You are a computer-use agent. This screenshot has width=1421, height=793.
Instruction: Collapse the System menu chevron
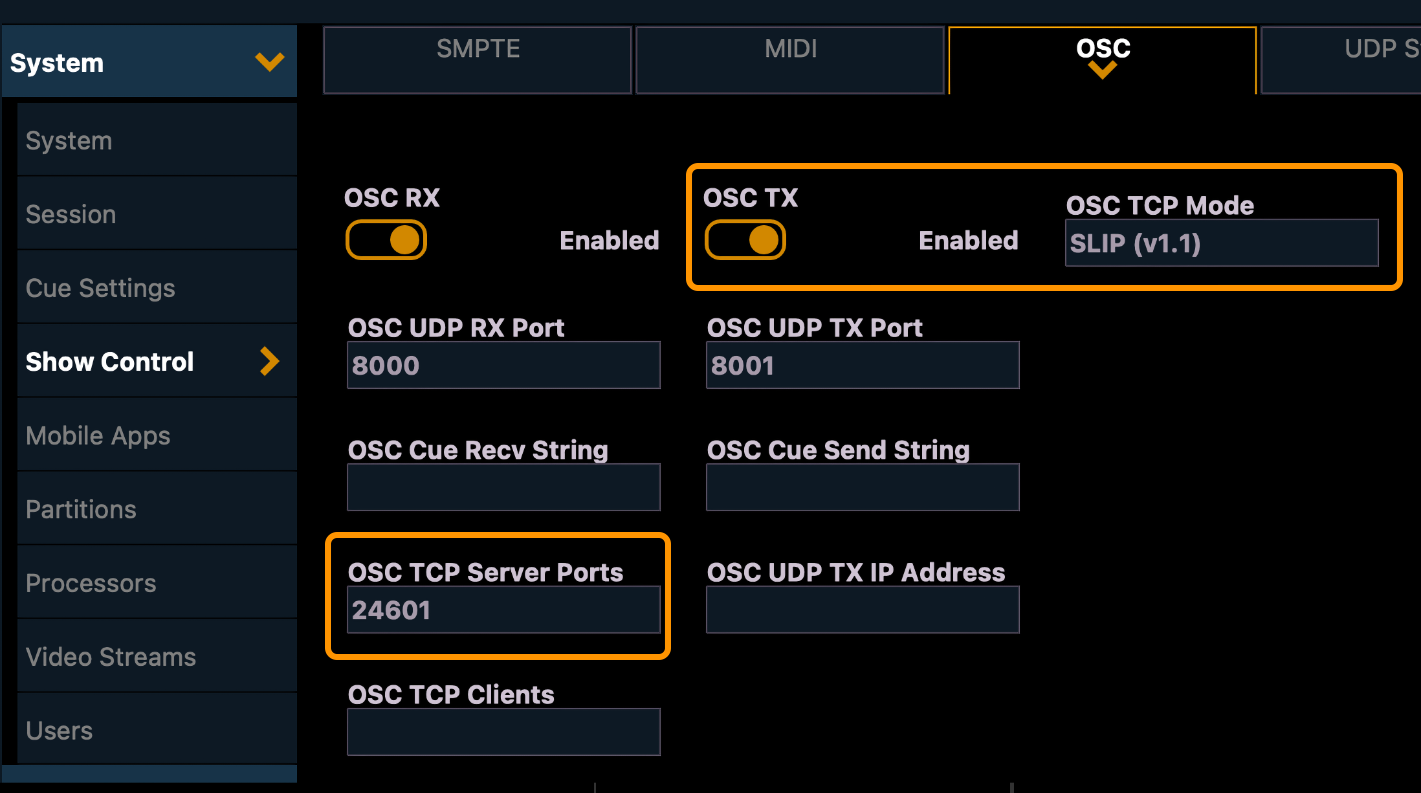click(x=269, y=63)
